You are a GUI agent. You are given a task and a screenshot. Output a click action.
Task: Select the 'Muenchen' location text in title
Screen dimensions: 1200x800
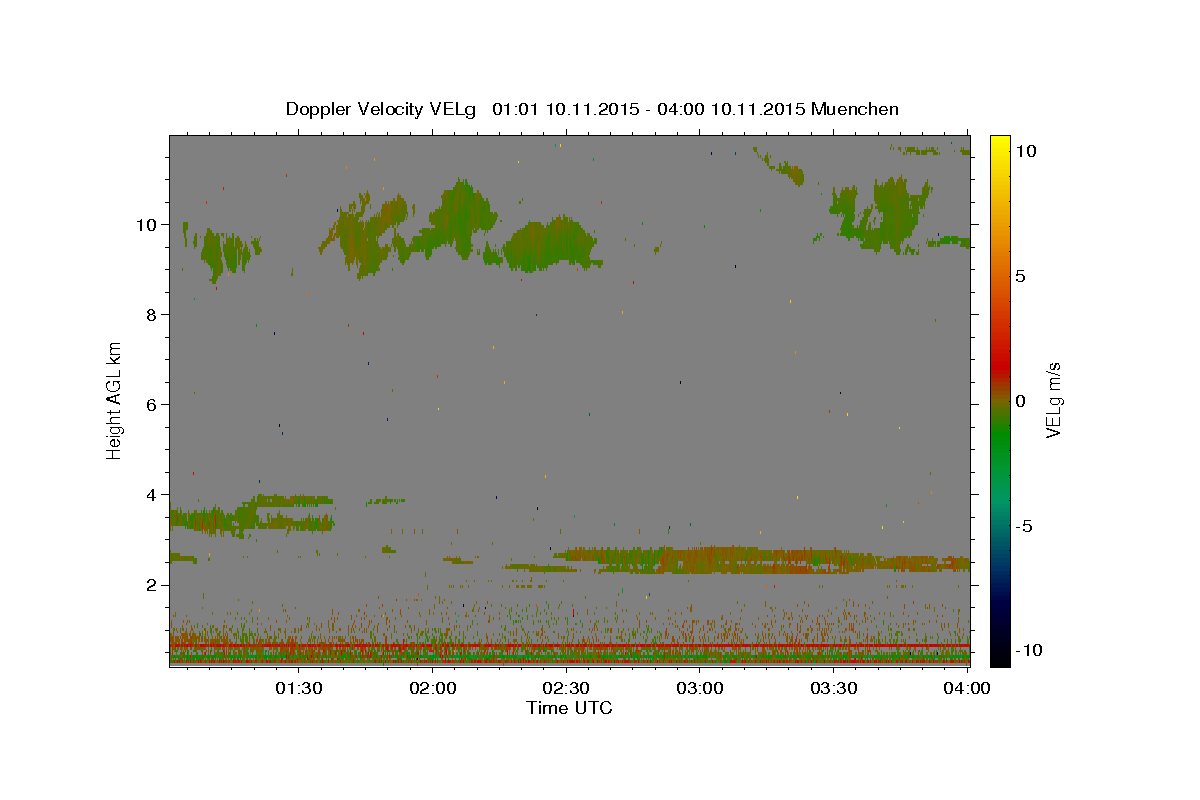(855, 109)
